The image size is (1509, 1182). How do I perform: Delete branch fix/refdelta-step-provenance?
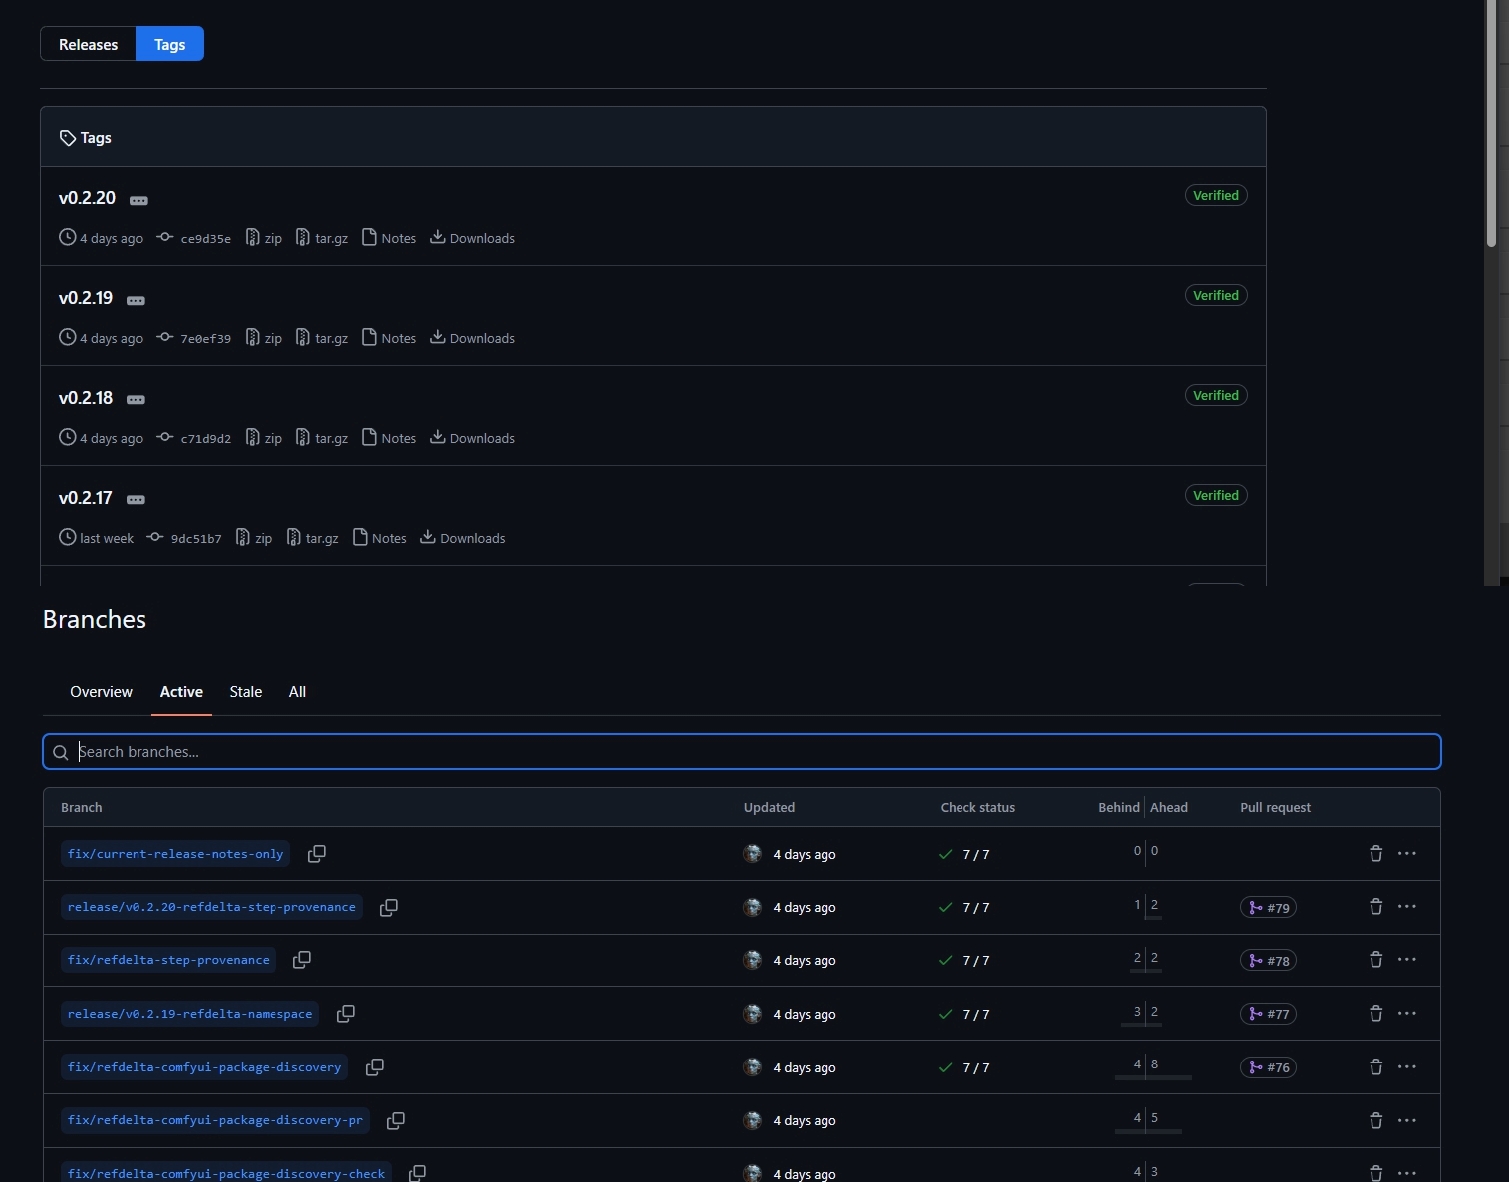1376,960
